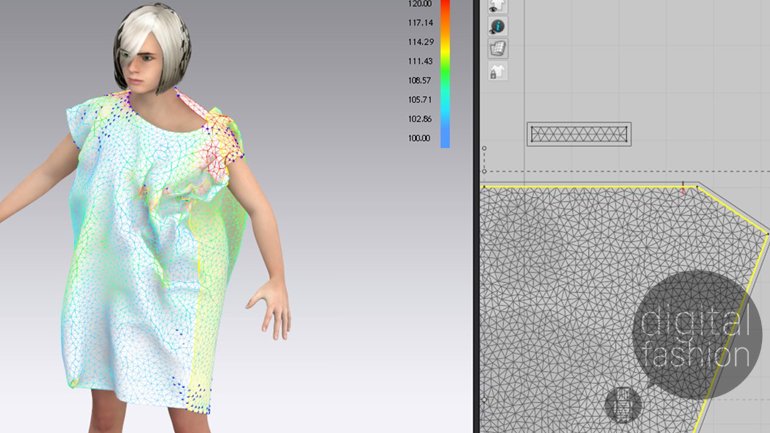Click the red notch marker on top edge

[x=683, y=186]
